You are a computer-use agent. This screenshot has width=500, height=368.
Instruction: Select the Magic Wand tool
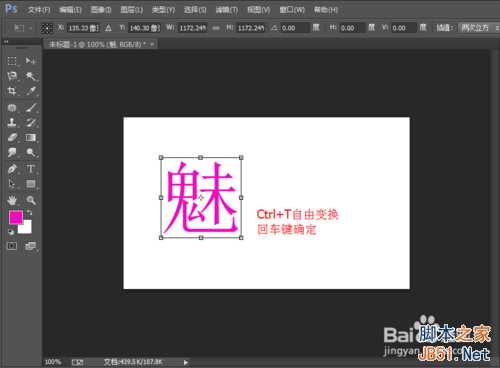tap(30, 76)
